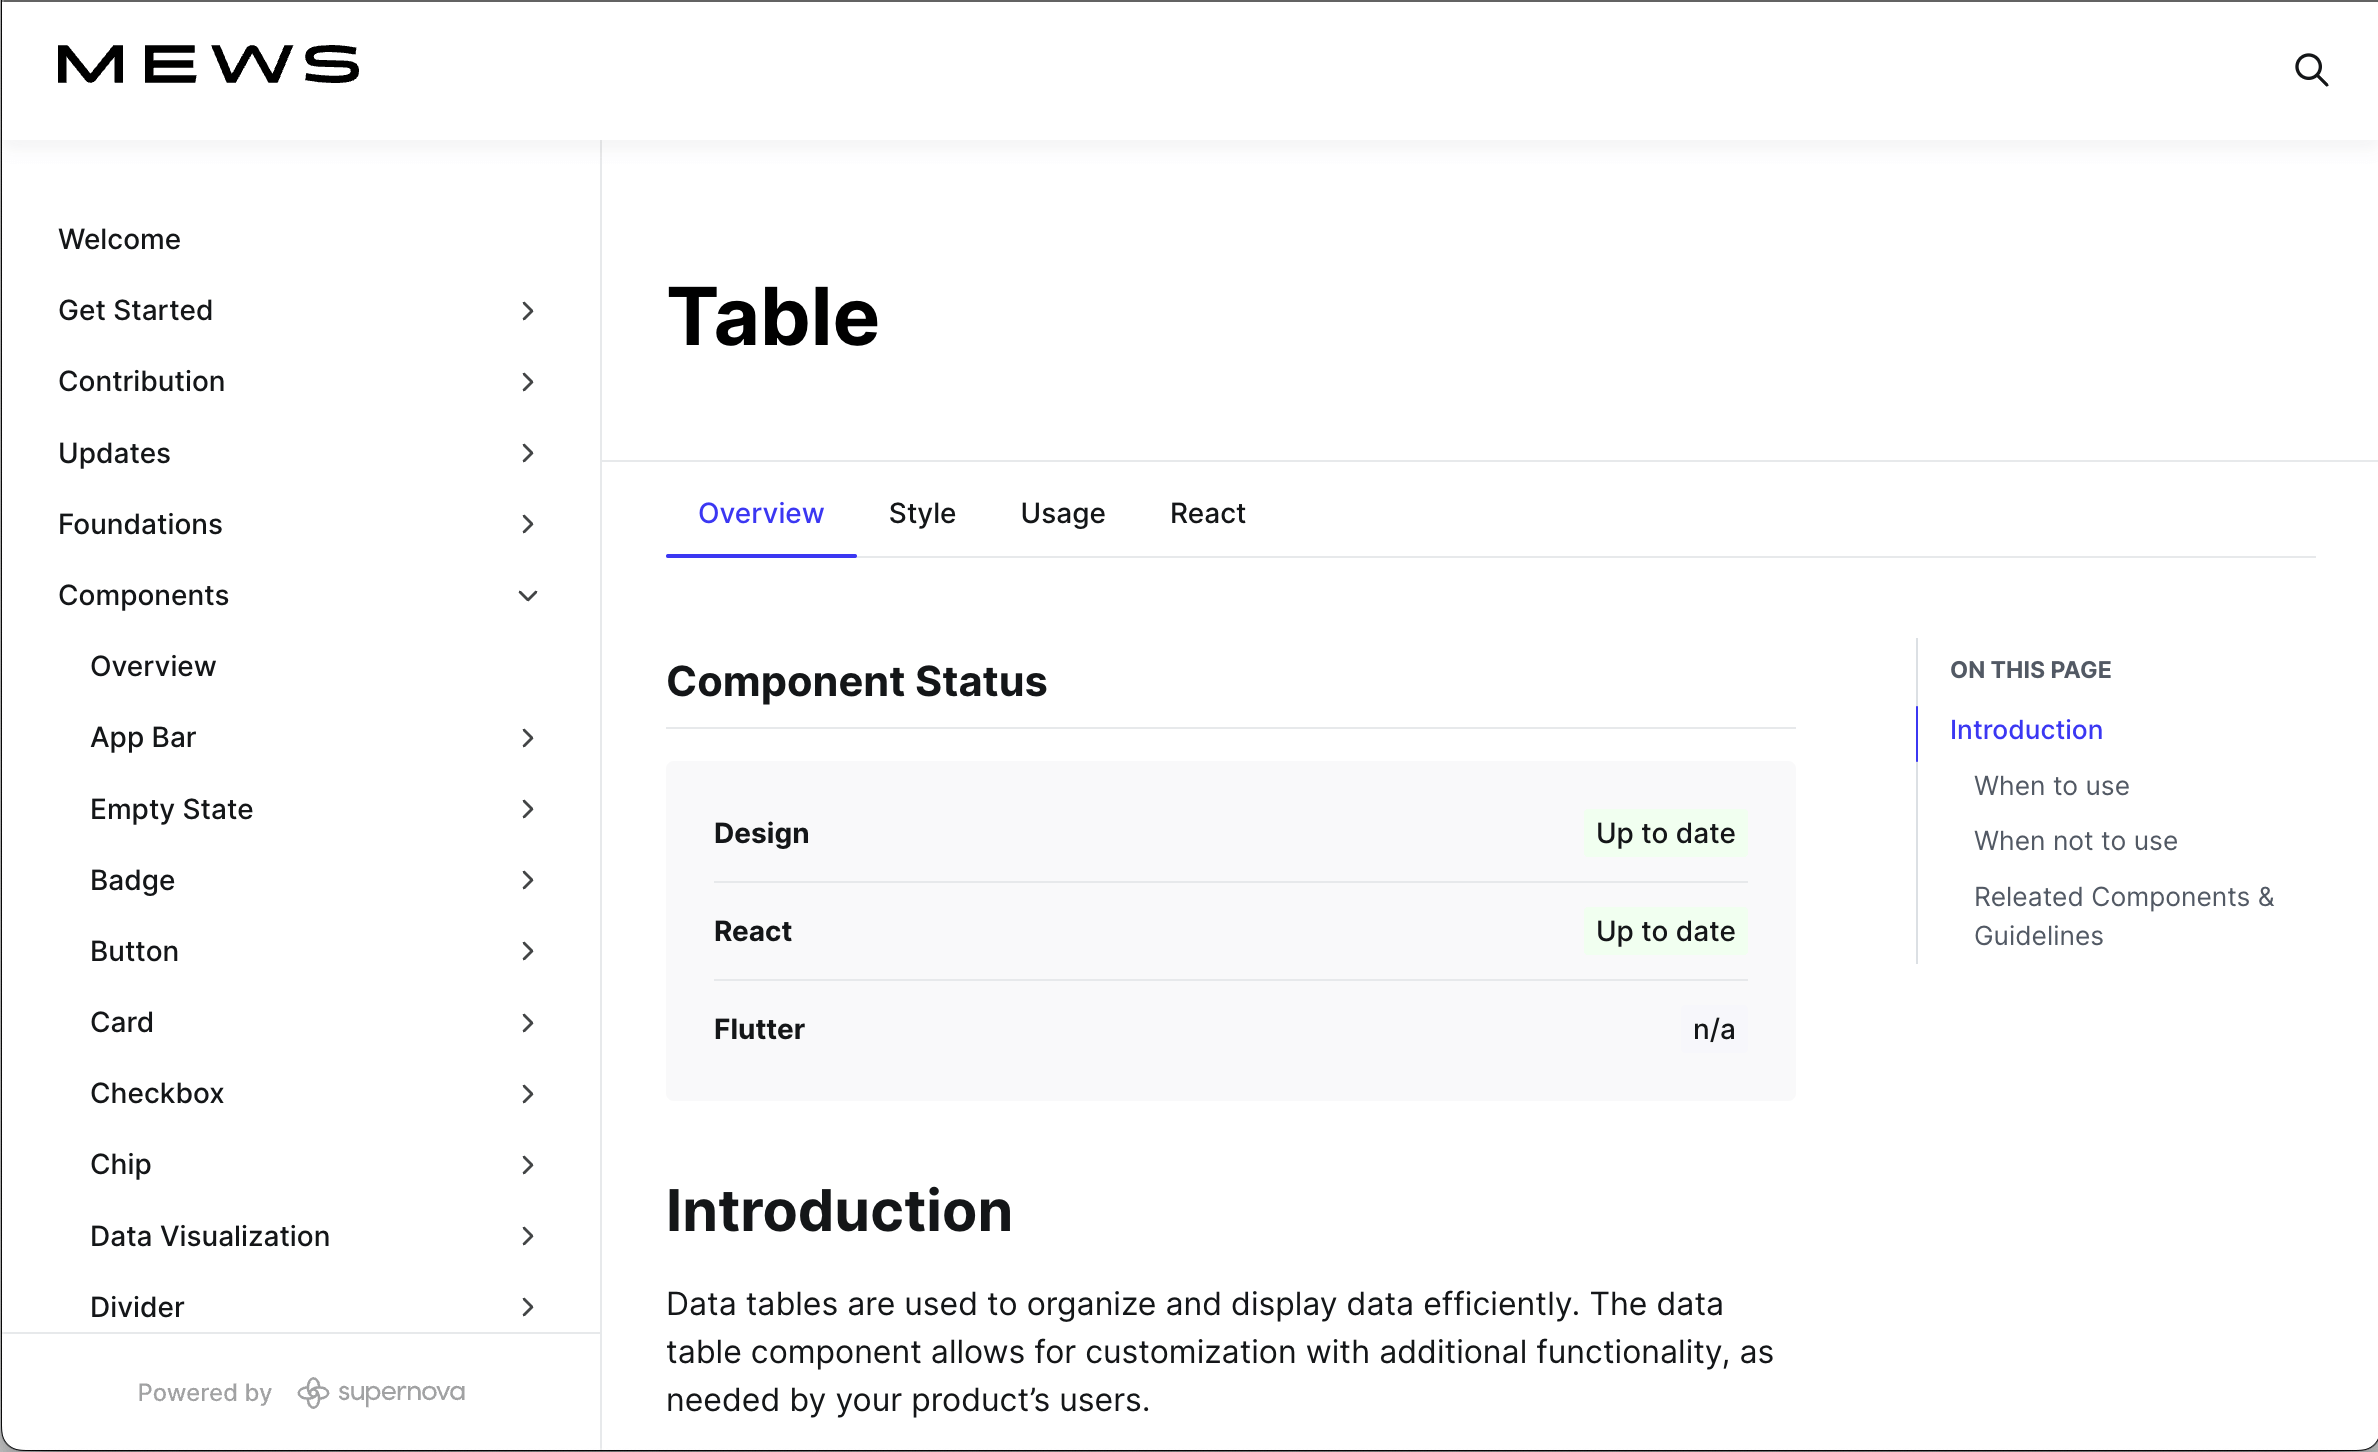Click the Supernova logo in footer
This screenshot has width=2378, height=1452.
pyautogui.click(x=382, y=1392)
